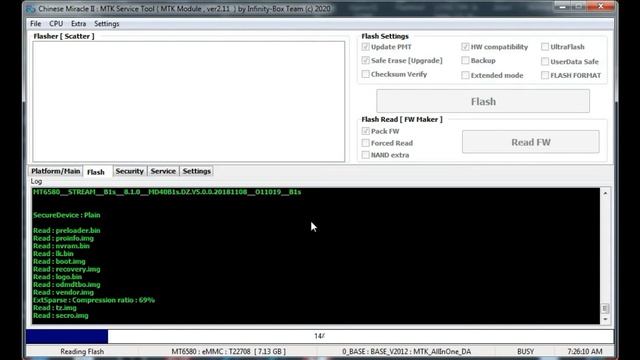The width and height of the screenshot is (640, 360).
Task: Click the Read FW button
Action: point(531,142)
